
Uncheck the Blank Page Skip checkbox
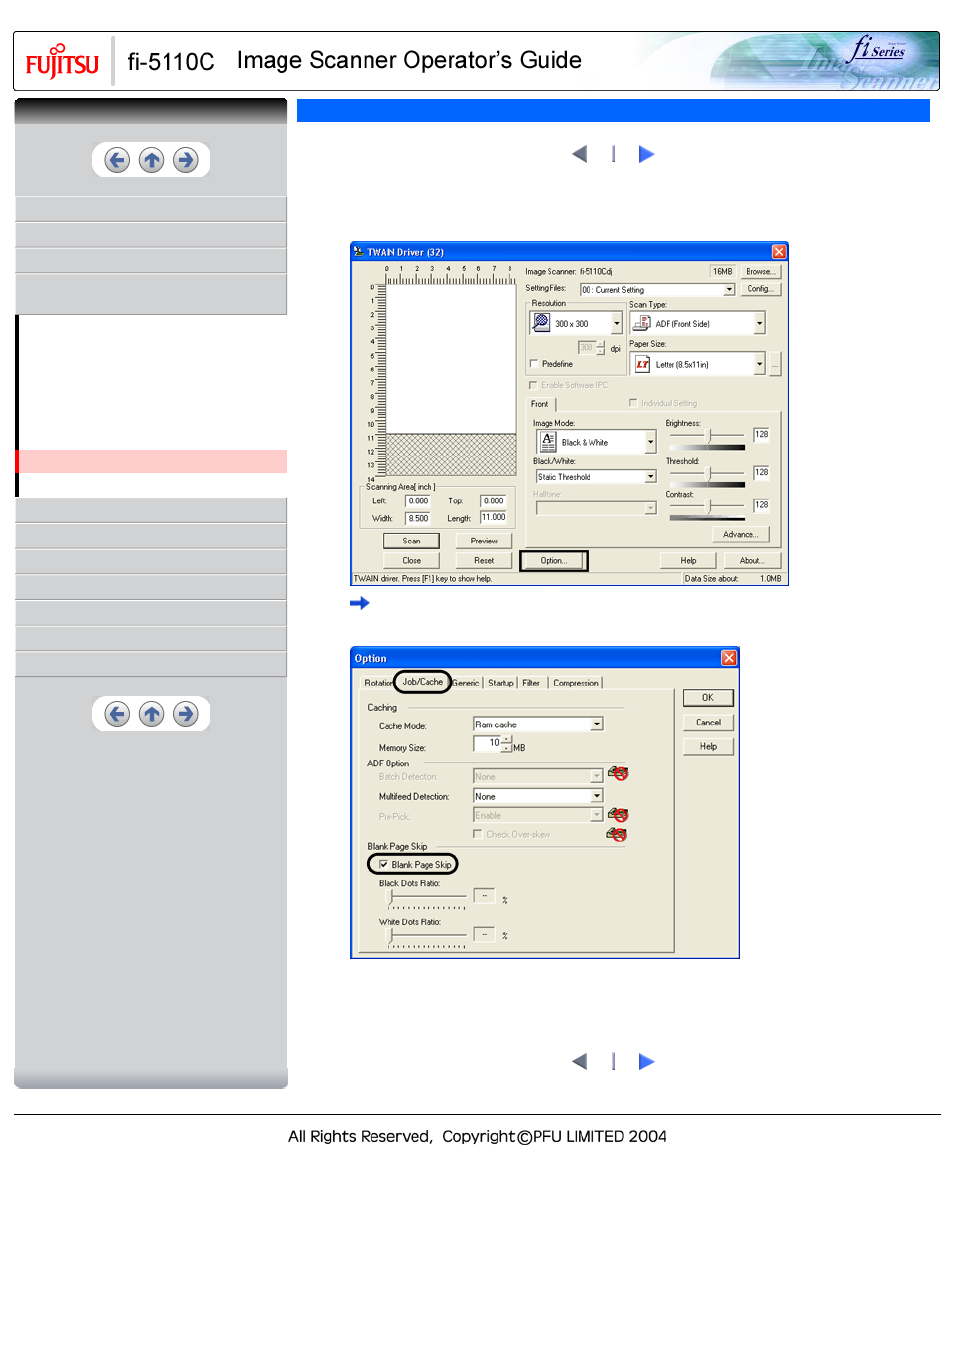point(383,865)
